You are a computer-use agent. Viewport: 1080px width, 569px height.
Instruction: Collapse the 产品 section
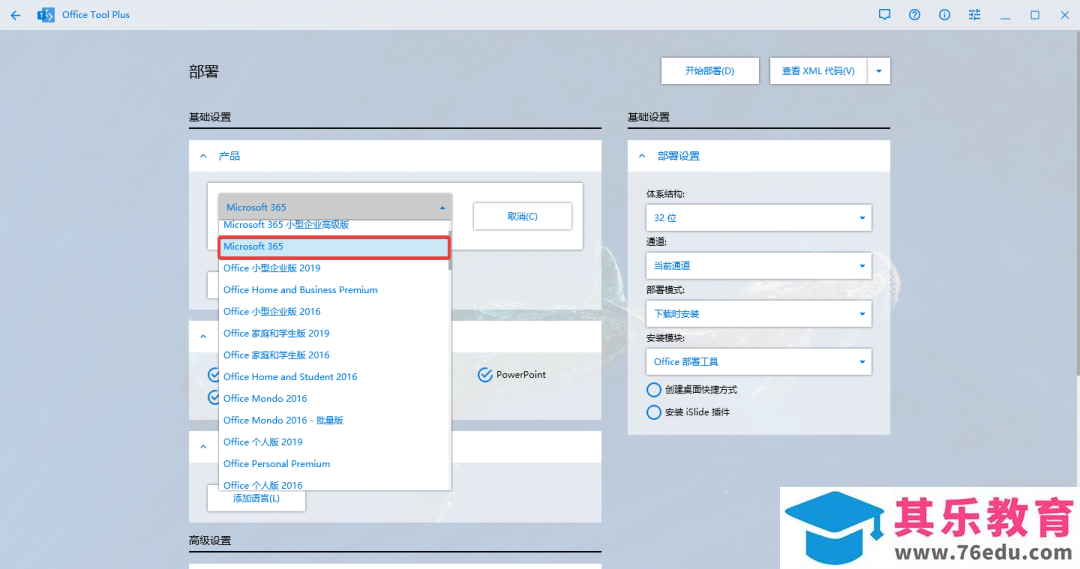[x=203, y=156]
